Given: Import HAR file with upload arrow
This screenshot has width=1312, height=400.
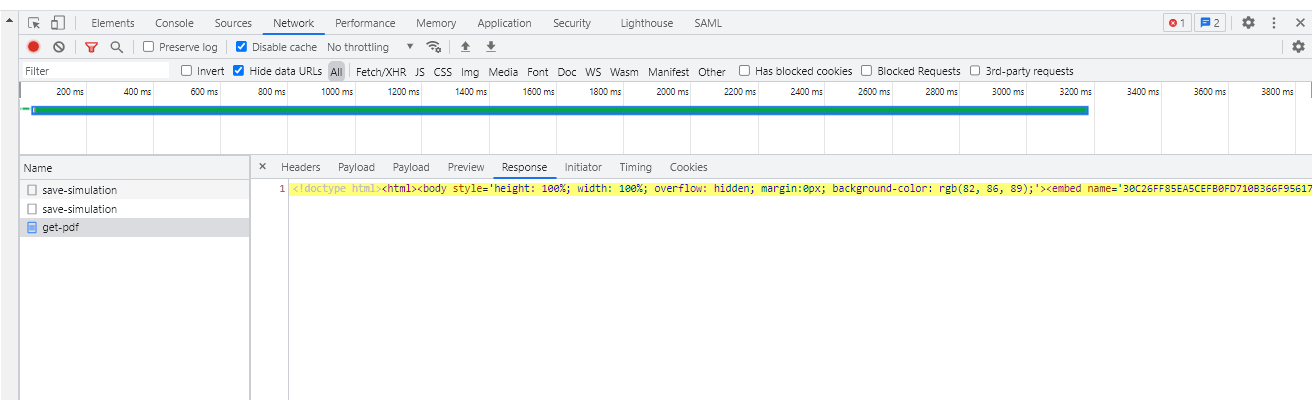Looking at the screenshot, I should click(465, 47).
